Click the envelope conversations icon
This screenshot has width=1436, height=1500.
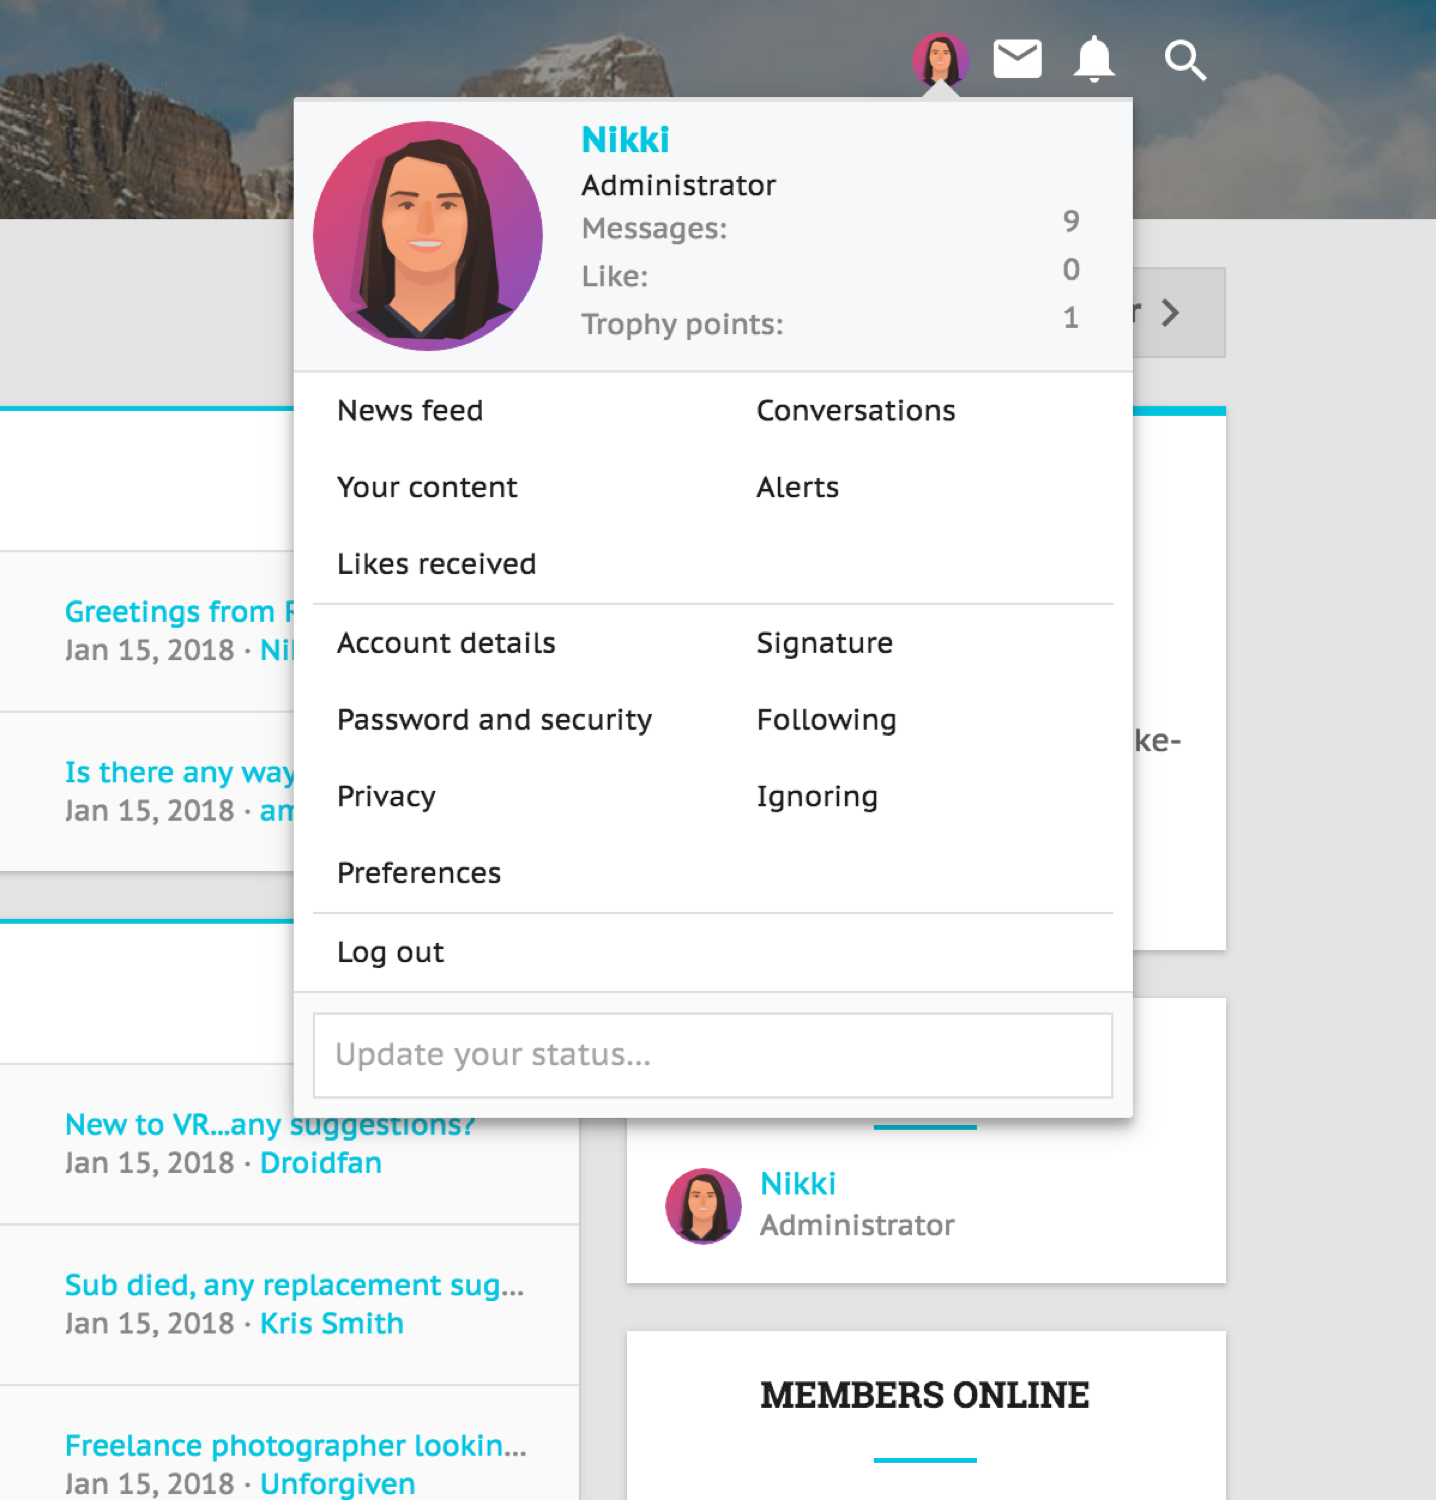[1017, 59]
